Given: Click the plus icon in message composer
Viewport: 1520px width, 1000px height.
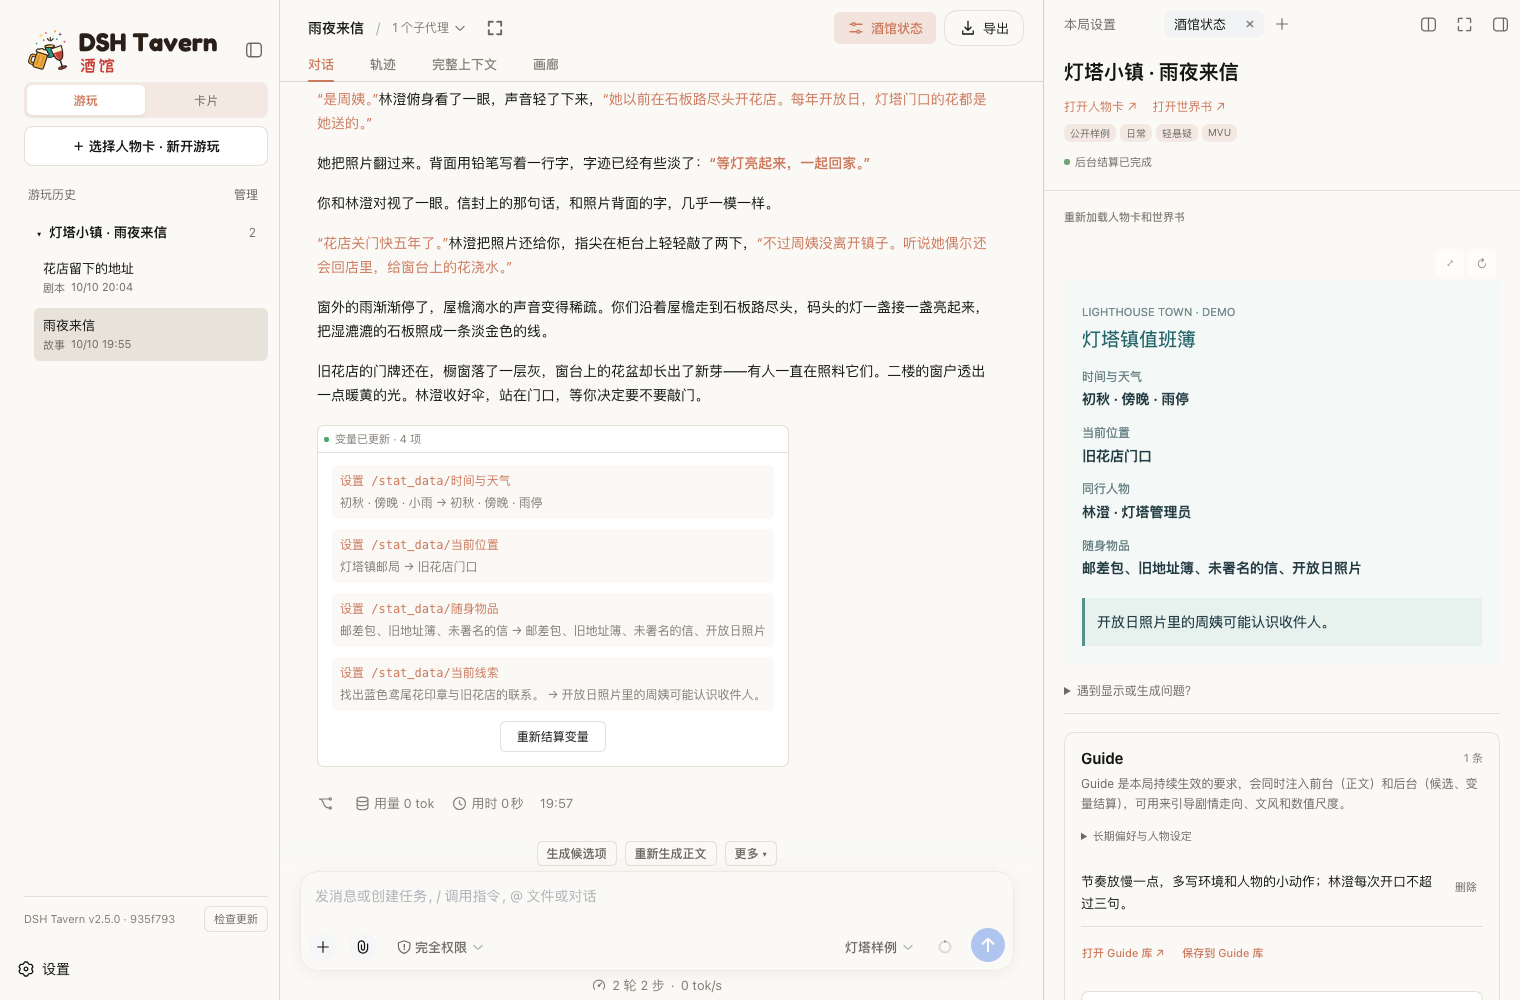Looking at the screenshot, I should (x=323, y=946).
